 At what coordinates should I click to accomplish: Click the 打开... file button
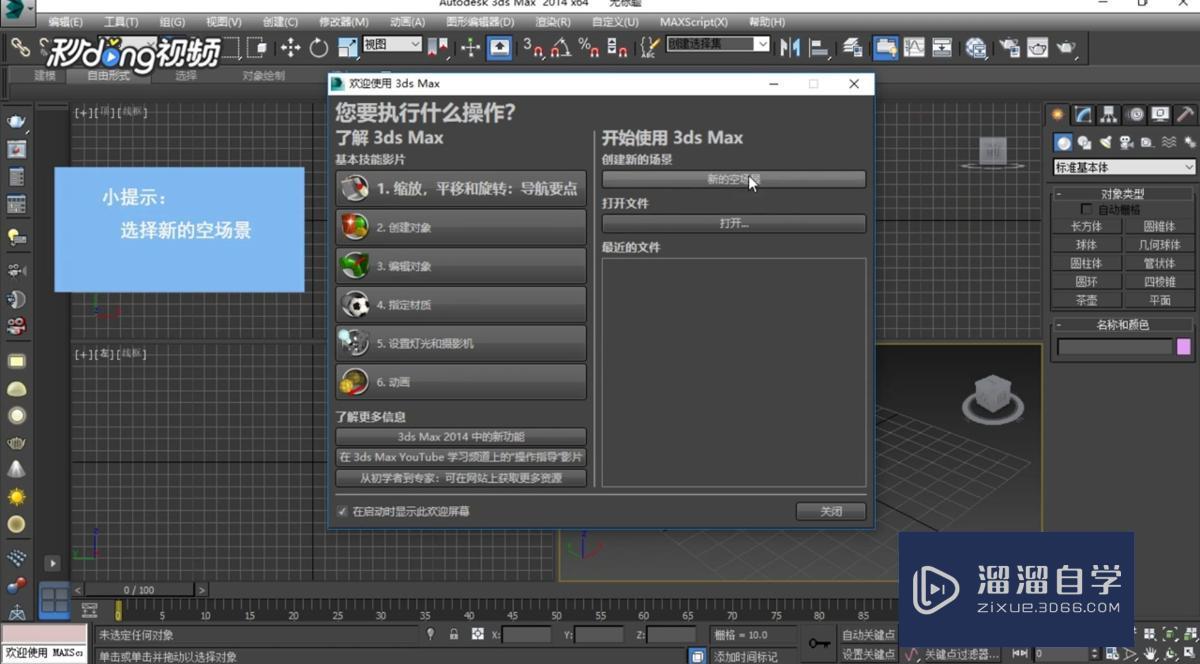[x=734, y=224]
